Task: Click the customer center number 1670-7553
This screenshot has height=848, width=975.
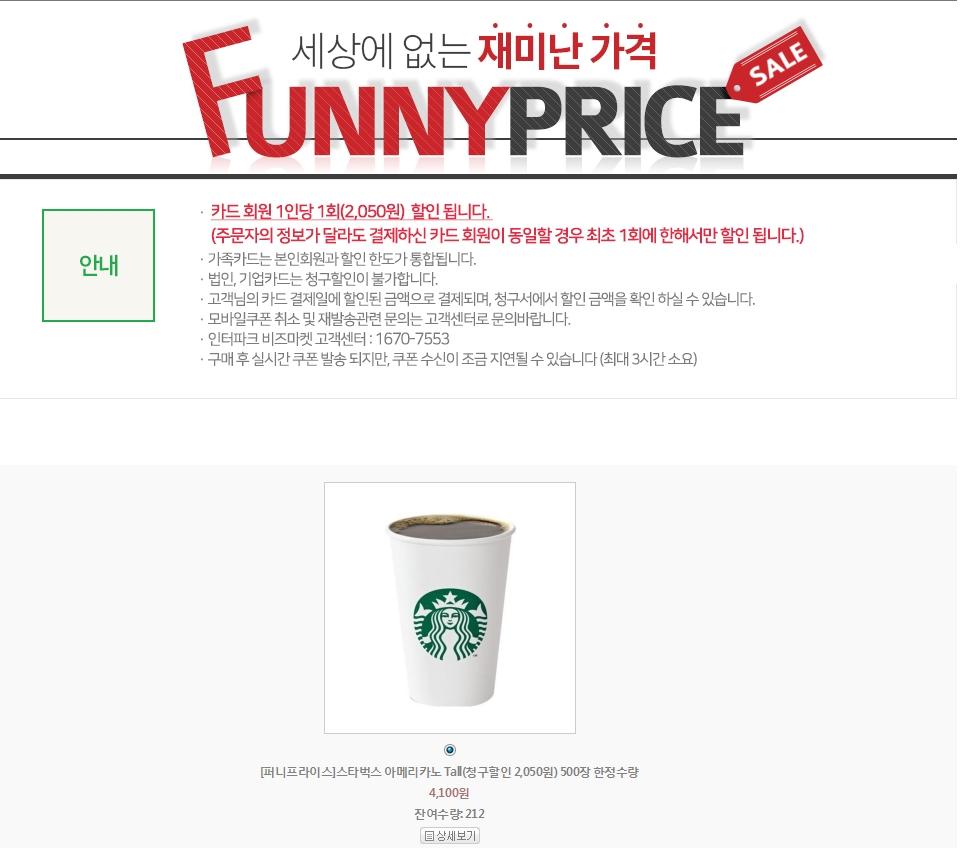Action: click(412, 339)
